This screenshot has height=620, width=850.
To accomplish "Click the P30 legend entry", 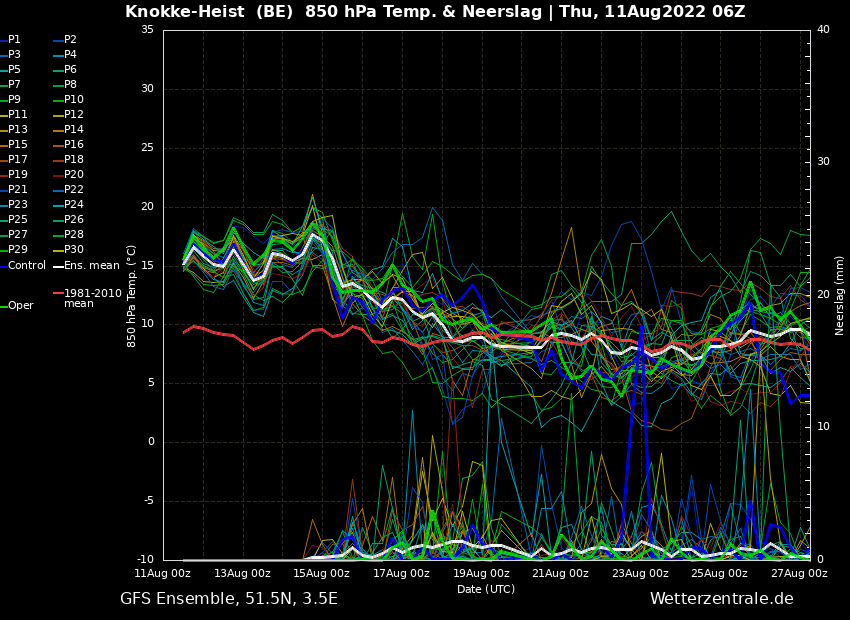I will [x=73, y=250].
